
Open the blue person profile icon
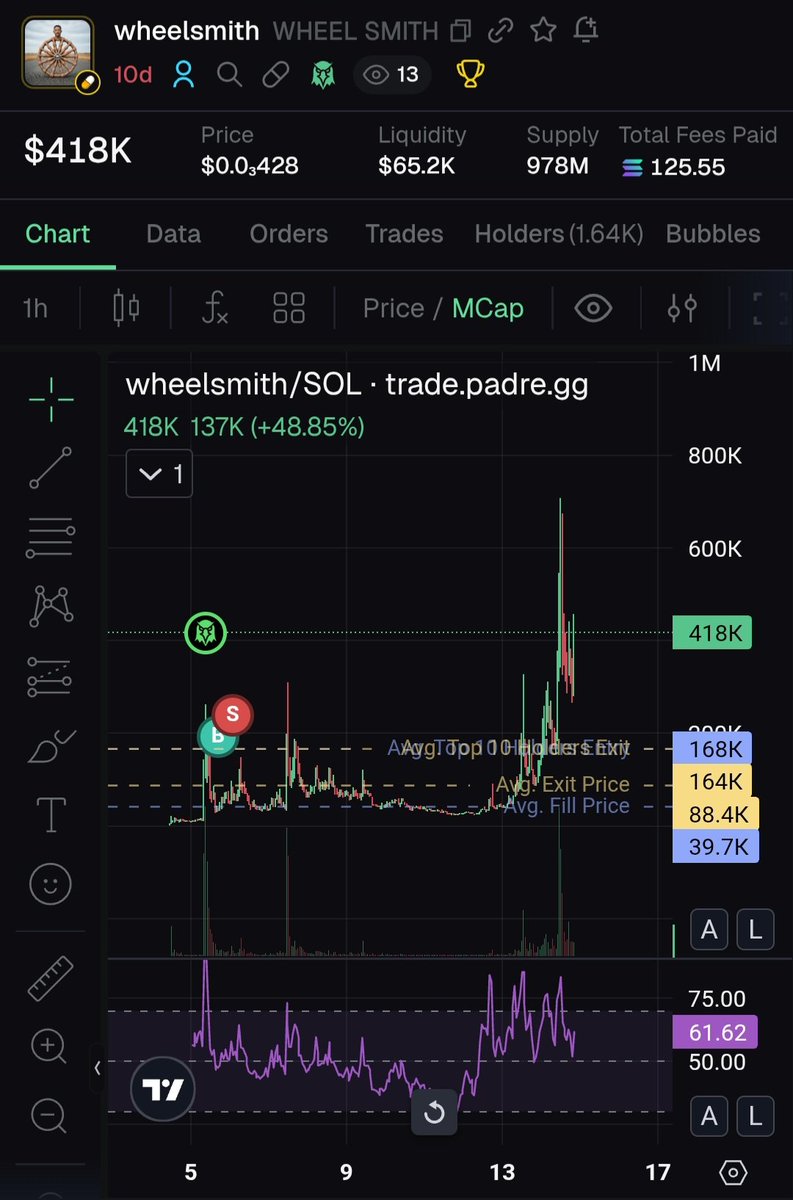[183, 74]
